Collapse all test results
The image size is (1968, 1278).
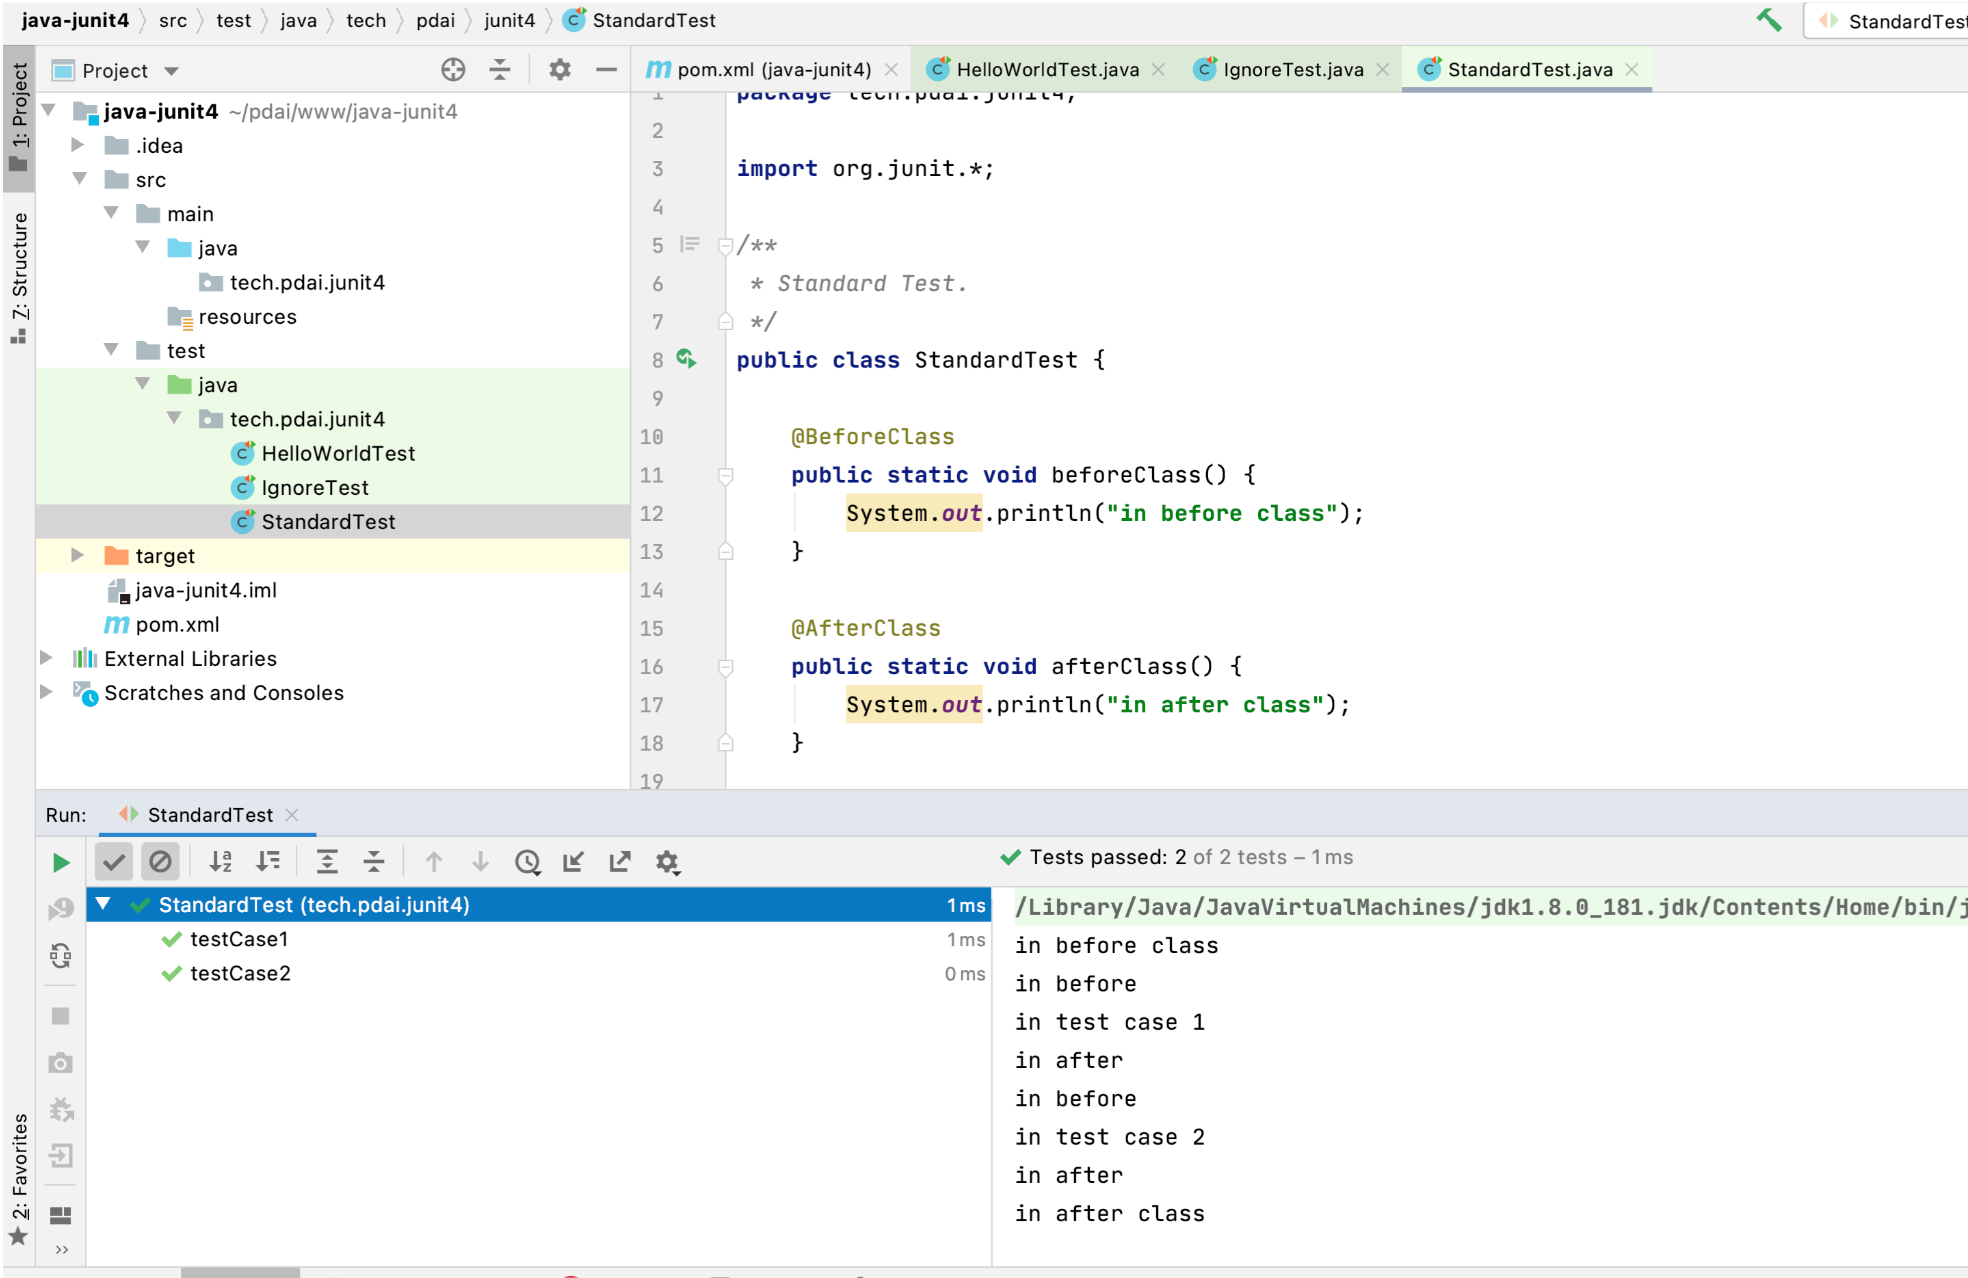[x=374, y=861]
